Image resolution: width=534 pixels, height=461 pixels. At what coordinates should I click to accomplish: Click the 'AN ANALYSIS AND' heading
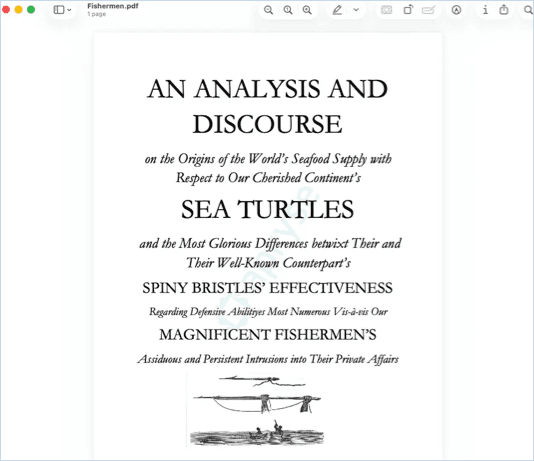pos(267,89)
